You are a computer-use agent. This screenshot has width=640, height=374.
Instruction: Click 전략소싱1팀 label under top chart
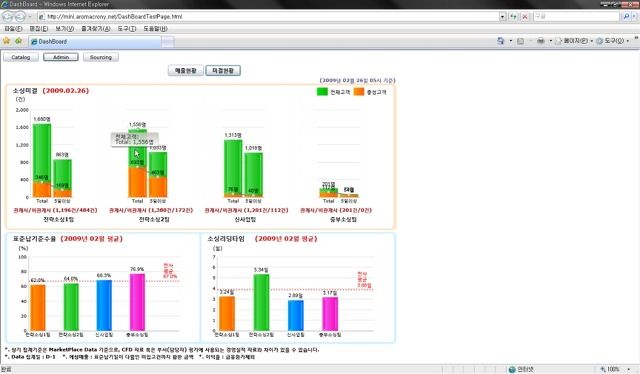point(58,219)
